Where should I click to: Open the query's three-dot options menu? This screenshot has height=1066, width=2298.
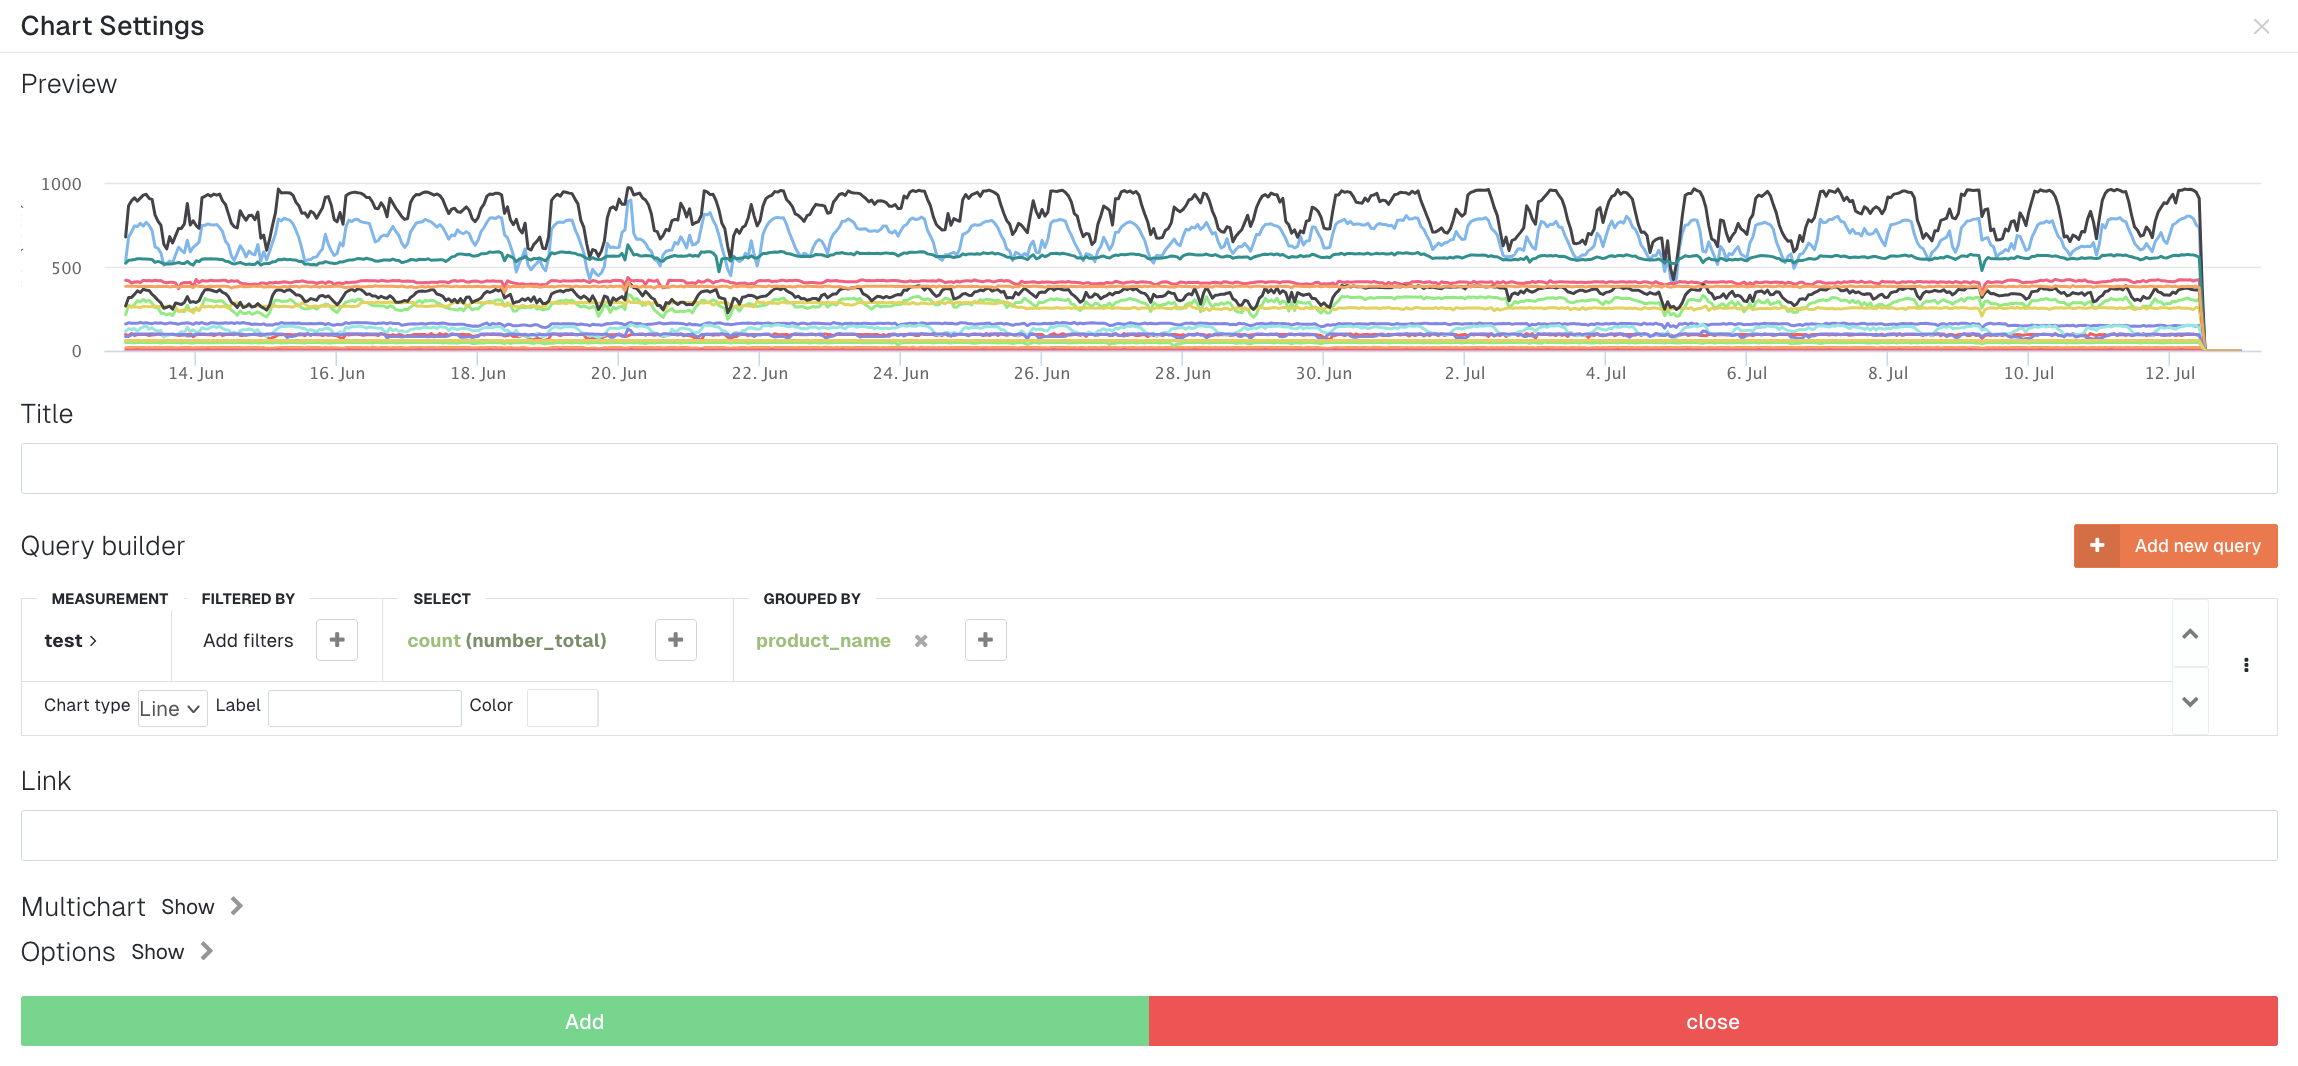pos(2246,665)
